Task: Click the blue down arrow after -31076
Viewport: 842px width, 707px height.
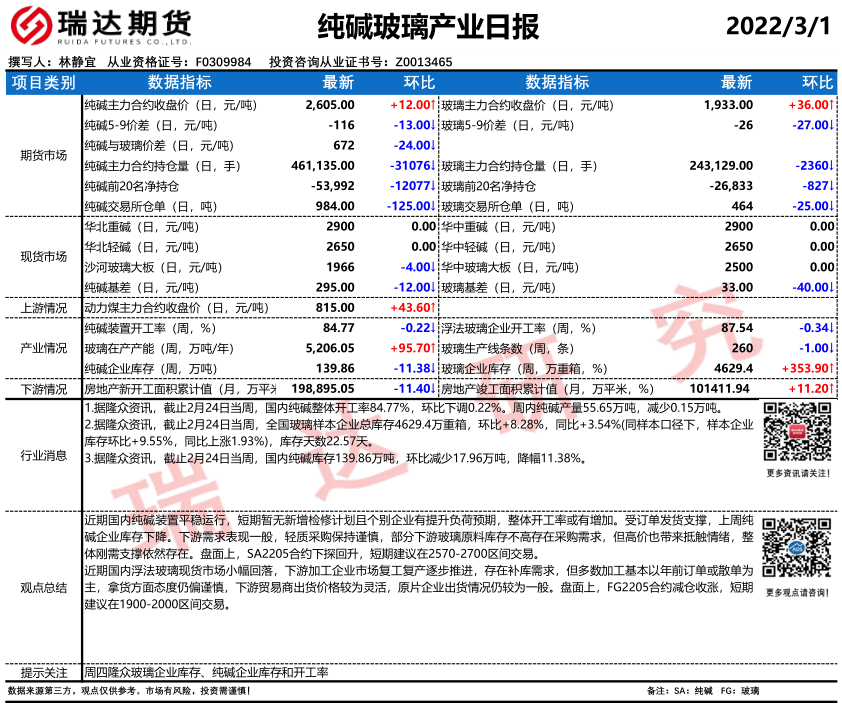Action: [x=434, y=166]
